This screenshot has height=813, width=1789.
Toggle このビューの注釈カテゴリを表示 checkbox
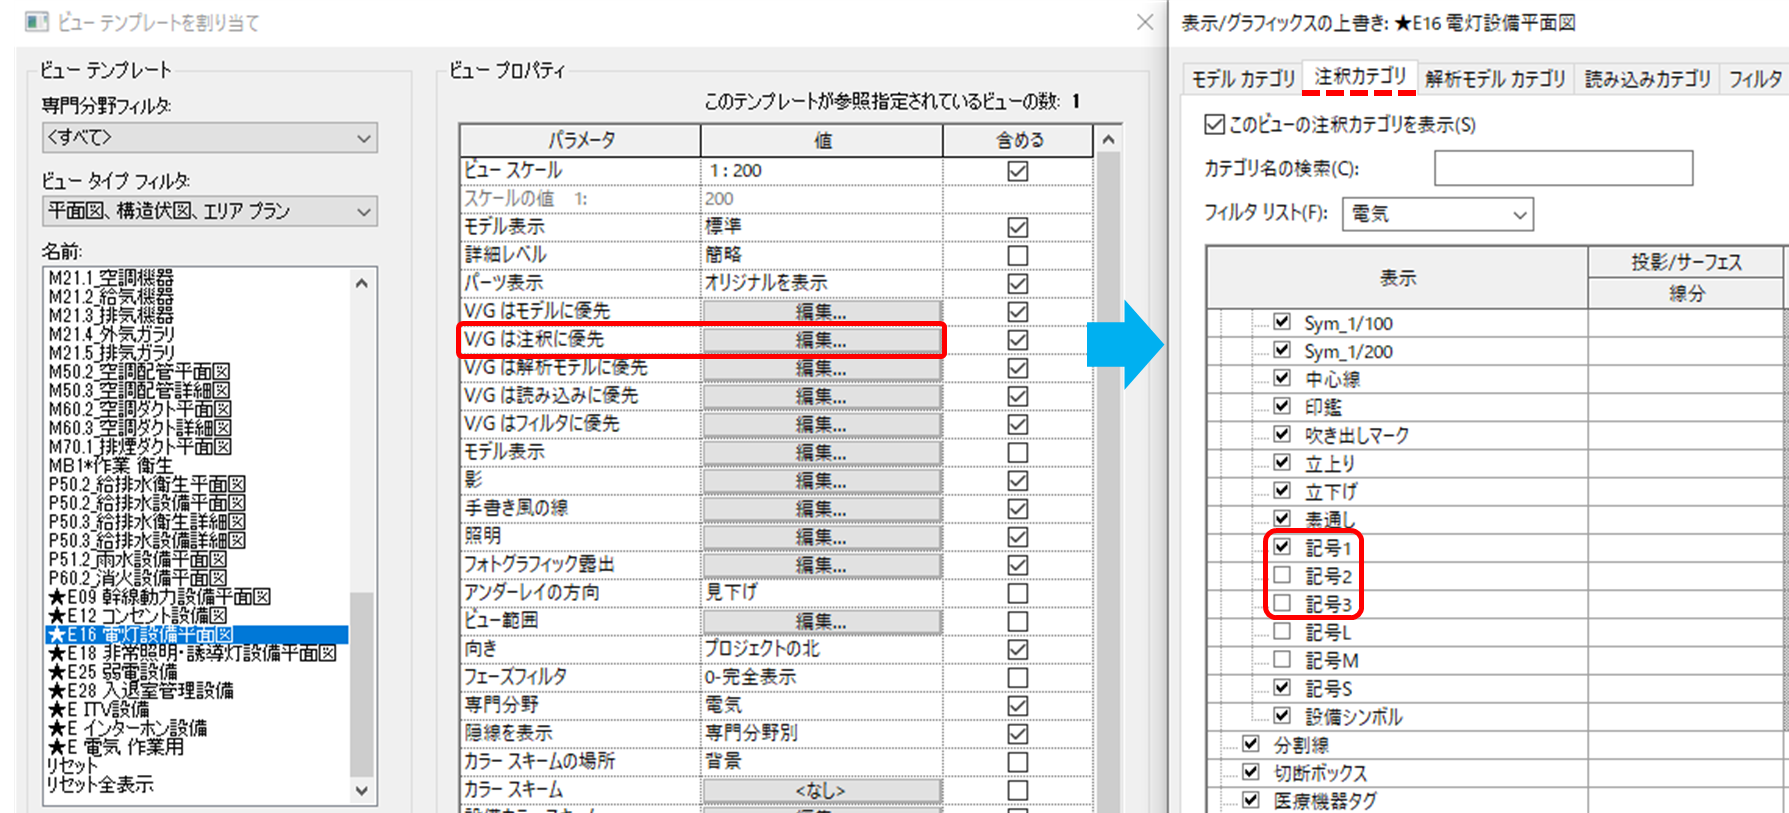tap(1214, 125)
